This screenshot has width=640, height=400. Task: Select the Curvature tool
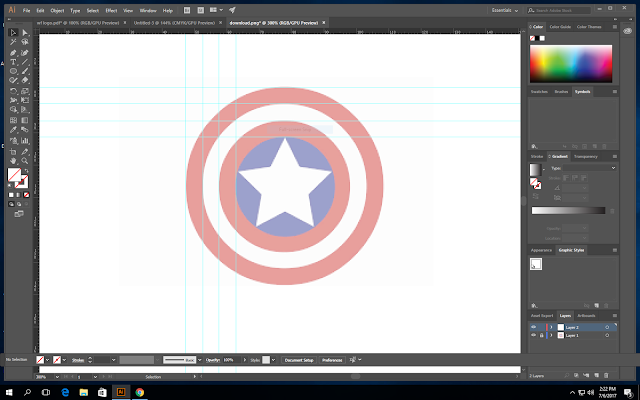[x=25, y=53]
